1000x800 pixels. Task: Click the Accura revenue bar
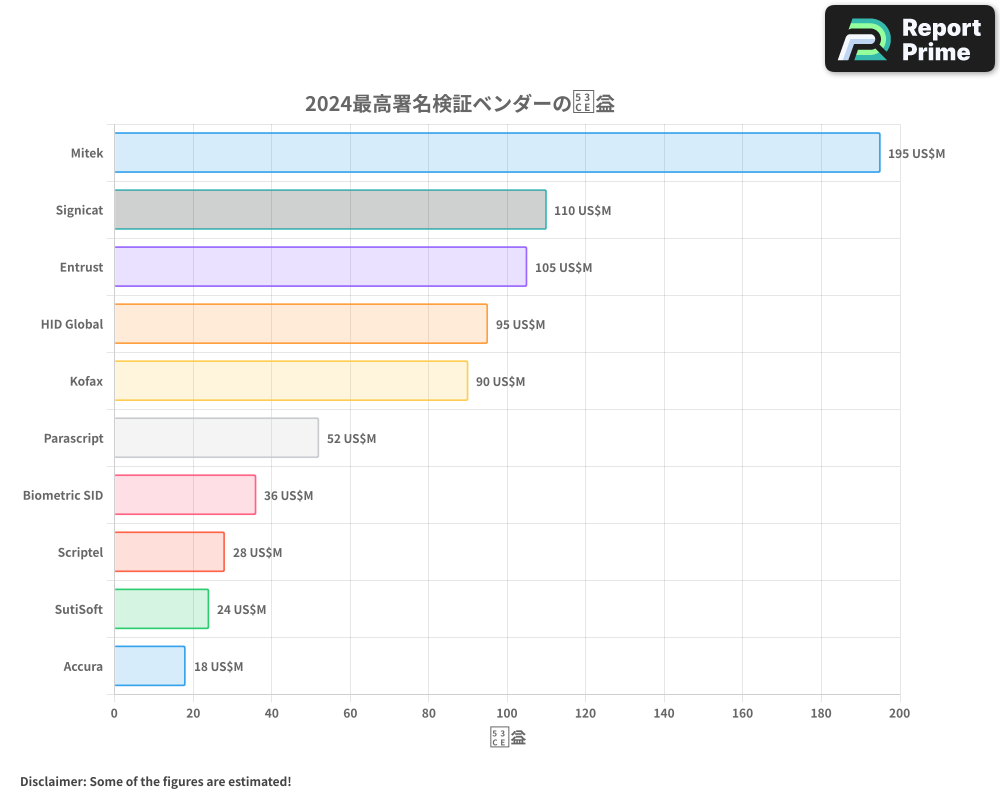pyautogui.click(x=150, y=666)
